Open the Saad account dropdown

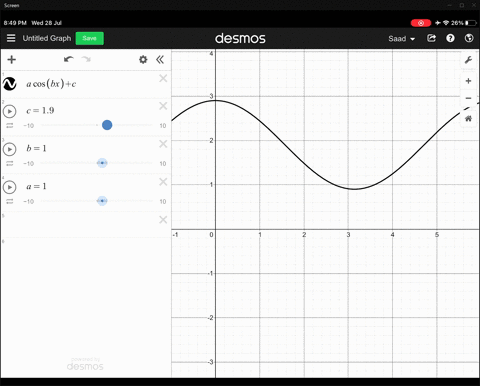coord(401,39)
